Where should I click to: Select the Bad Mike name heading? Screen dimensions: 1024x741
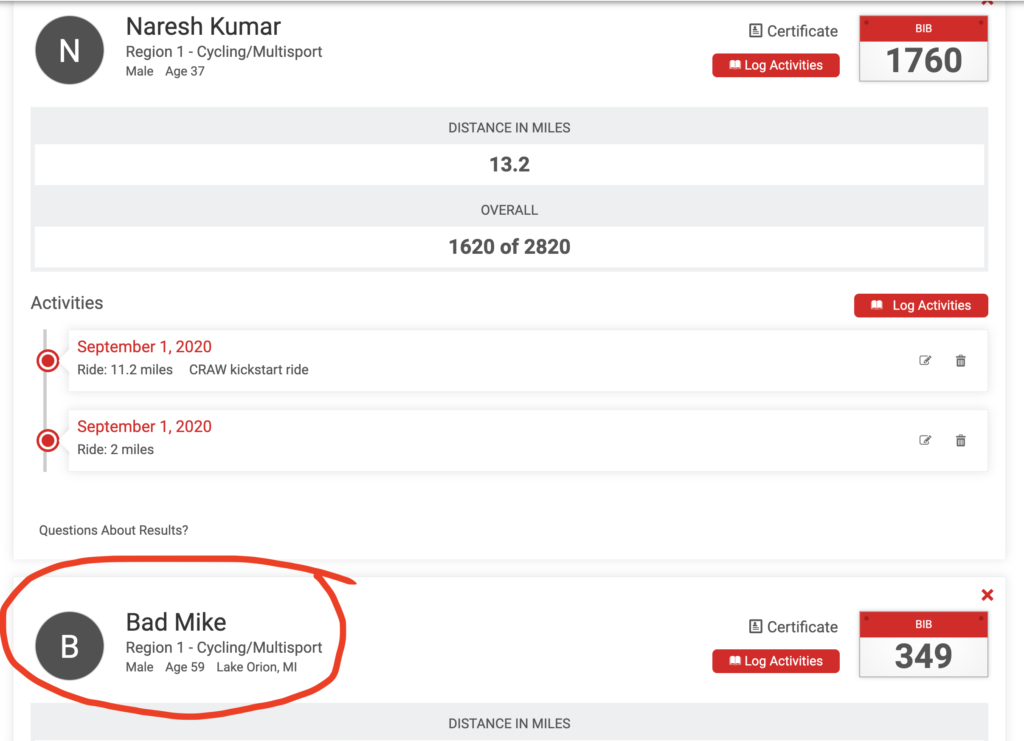(x=176, y=622)
